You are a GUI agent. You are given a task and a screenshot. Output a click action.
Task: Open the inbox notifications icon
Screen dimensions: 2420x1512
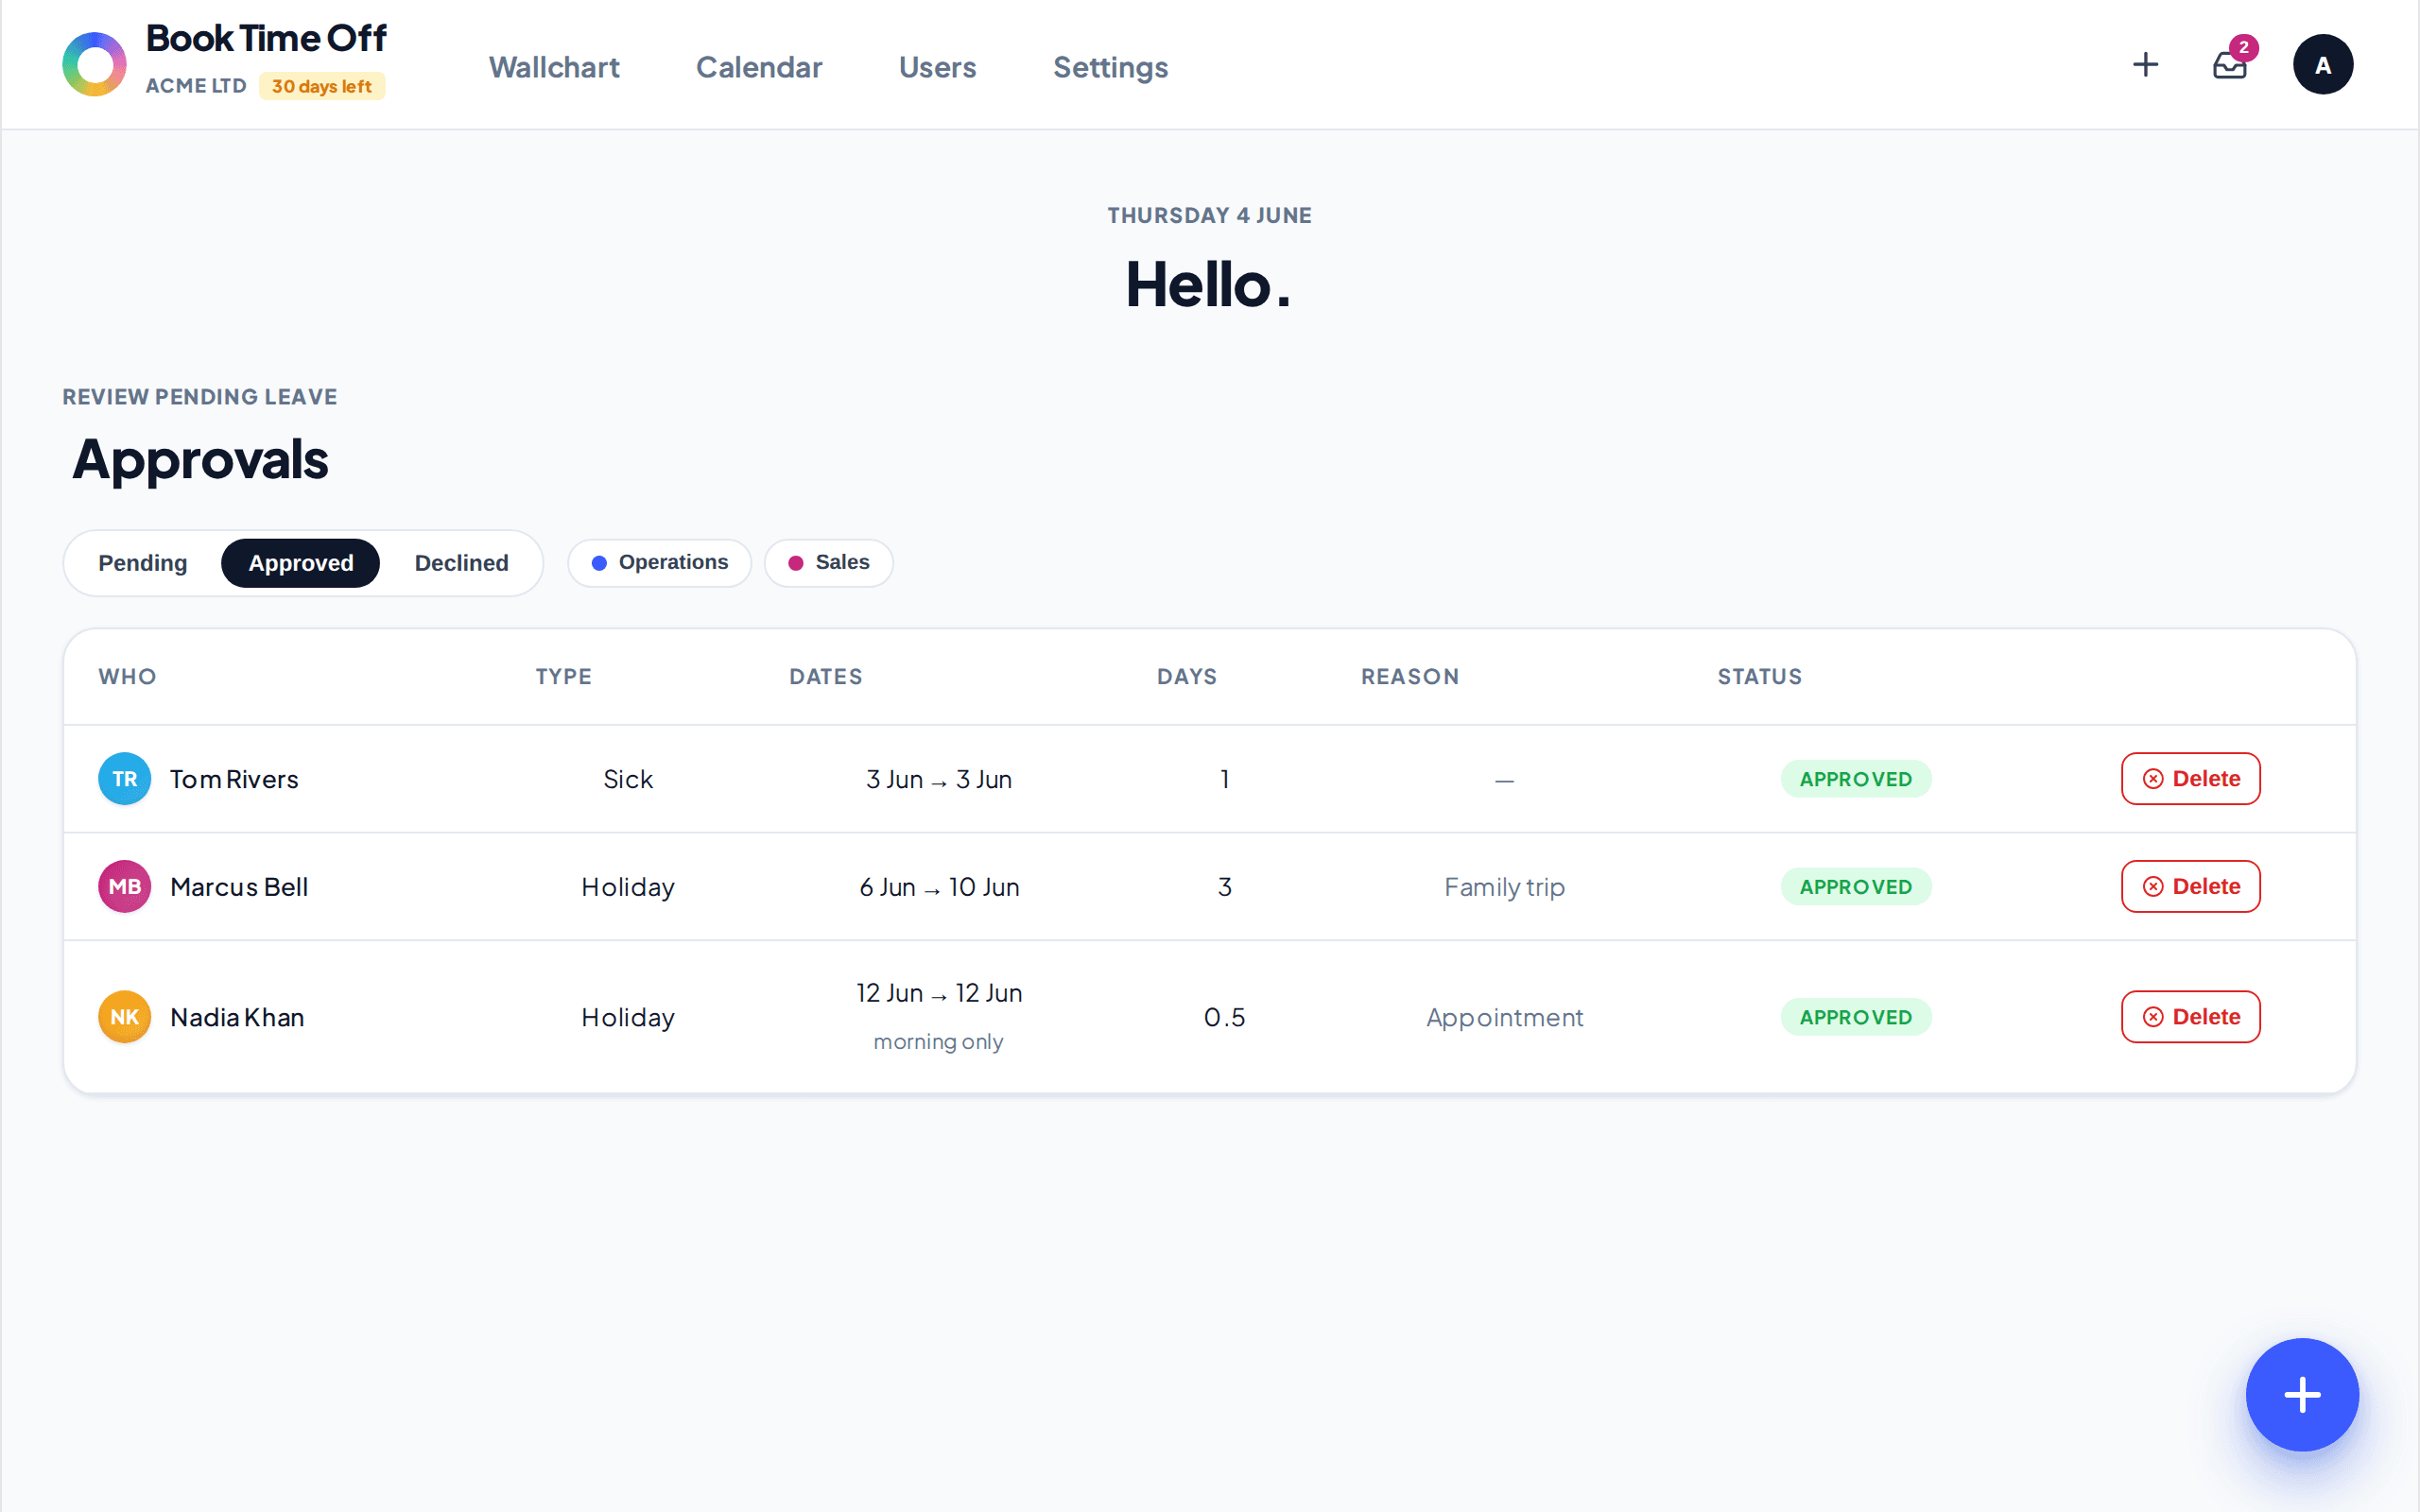[2230, 65]
